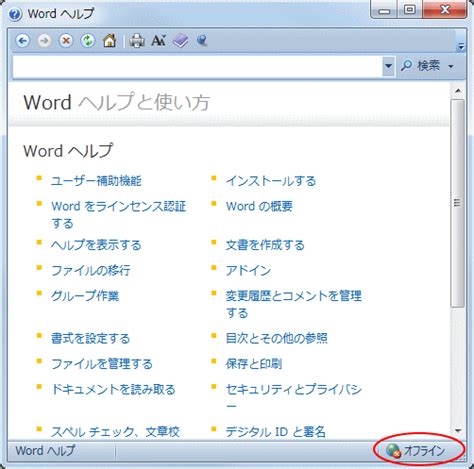Close the Word ヘルプ window
The image size is (474, 469).
click(x=445, y=10)
